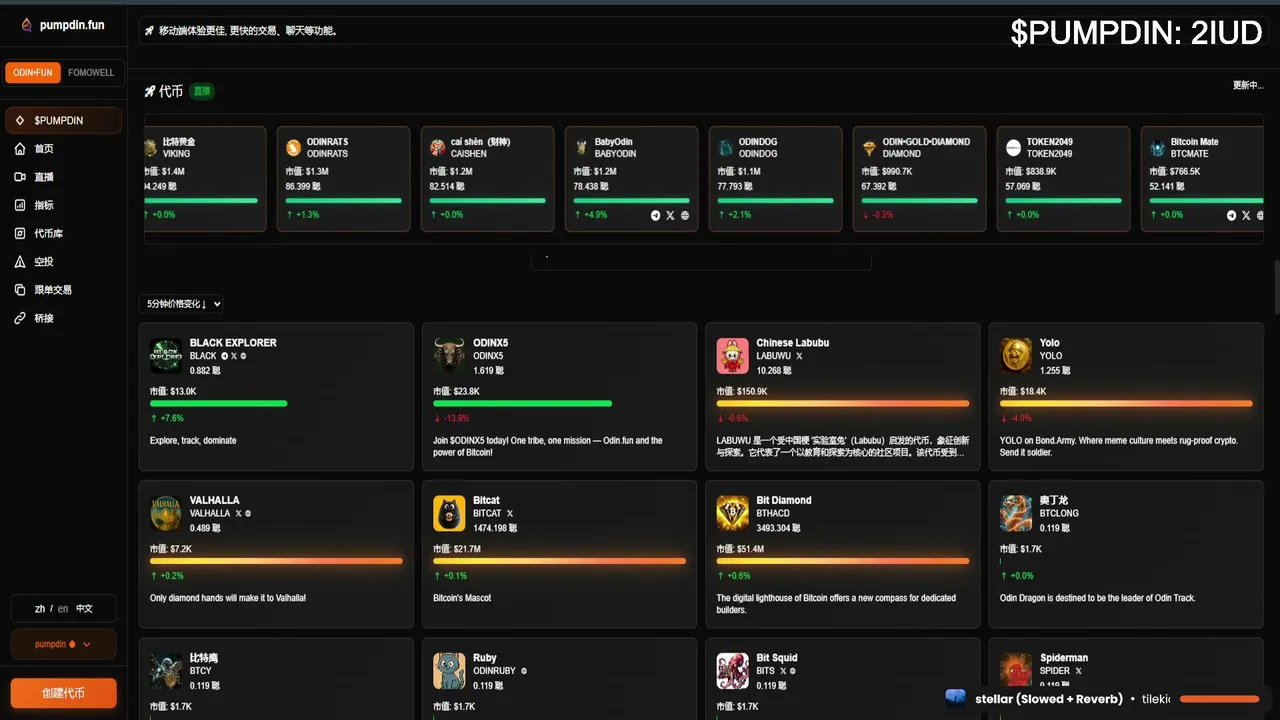Screen dimensions: 1280x720
Task: Click the ODINX5 -13.9% price change
Action: click(451, 418)
